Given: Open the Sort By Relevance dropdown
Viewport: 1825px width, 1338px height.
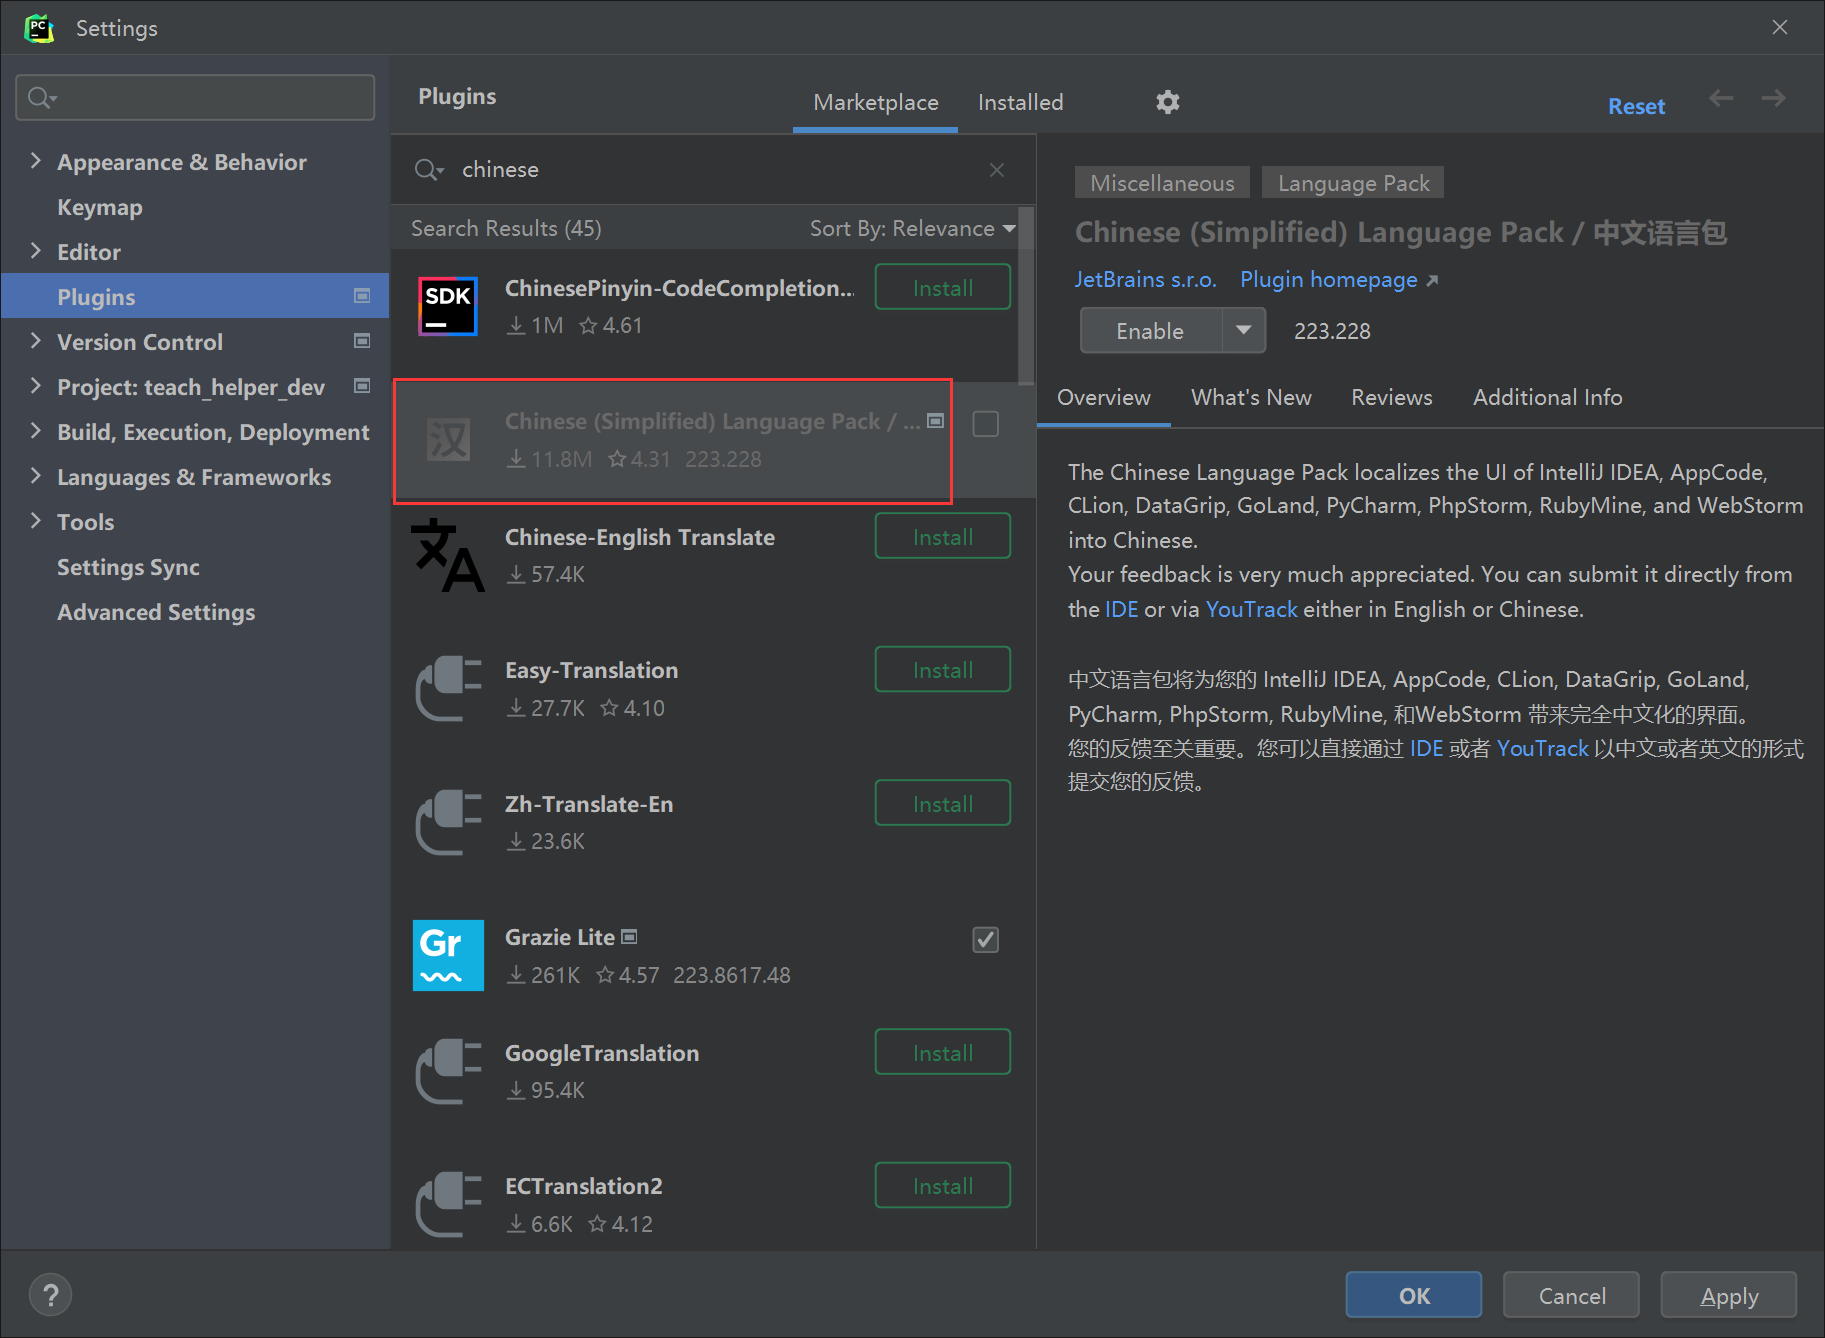Looking at the screenshot, I should [911, 229].
